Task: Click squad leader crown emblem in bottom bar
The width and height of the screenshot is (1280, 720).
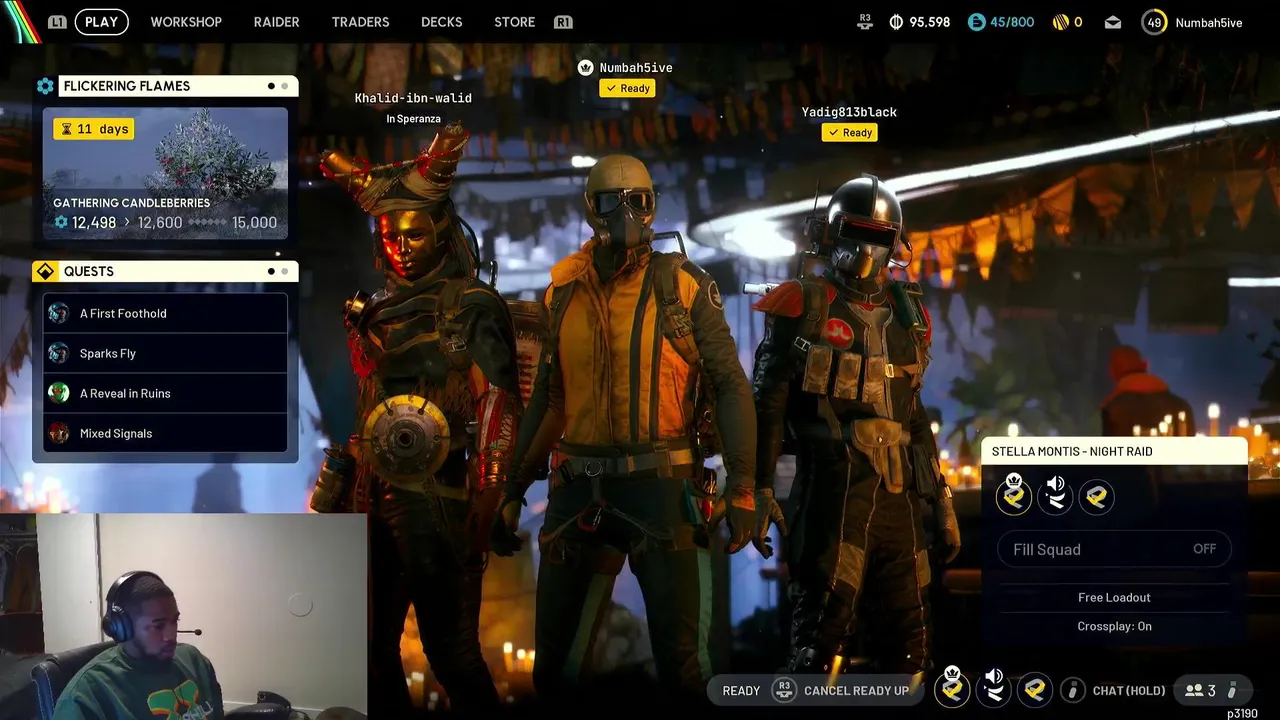Action: click(952, 689)
